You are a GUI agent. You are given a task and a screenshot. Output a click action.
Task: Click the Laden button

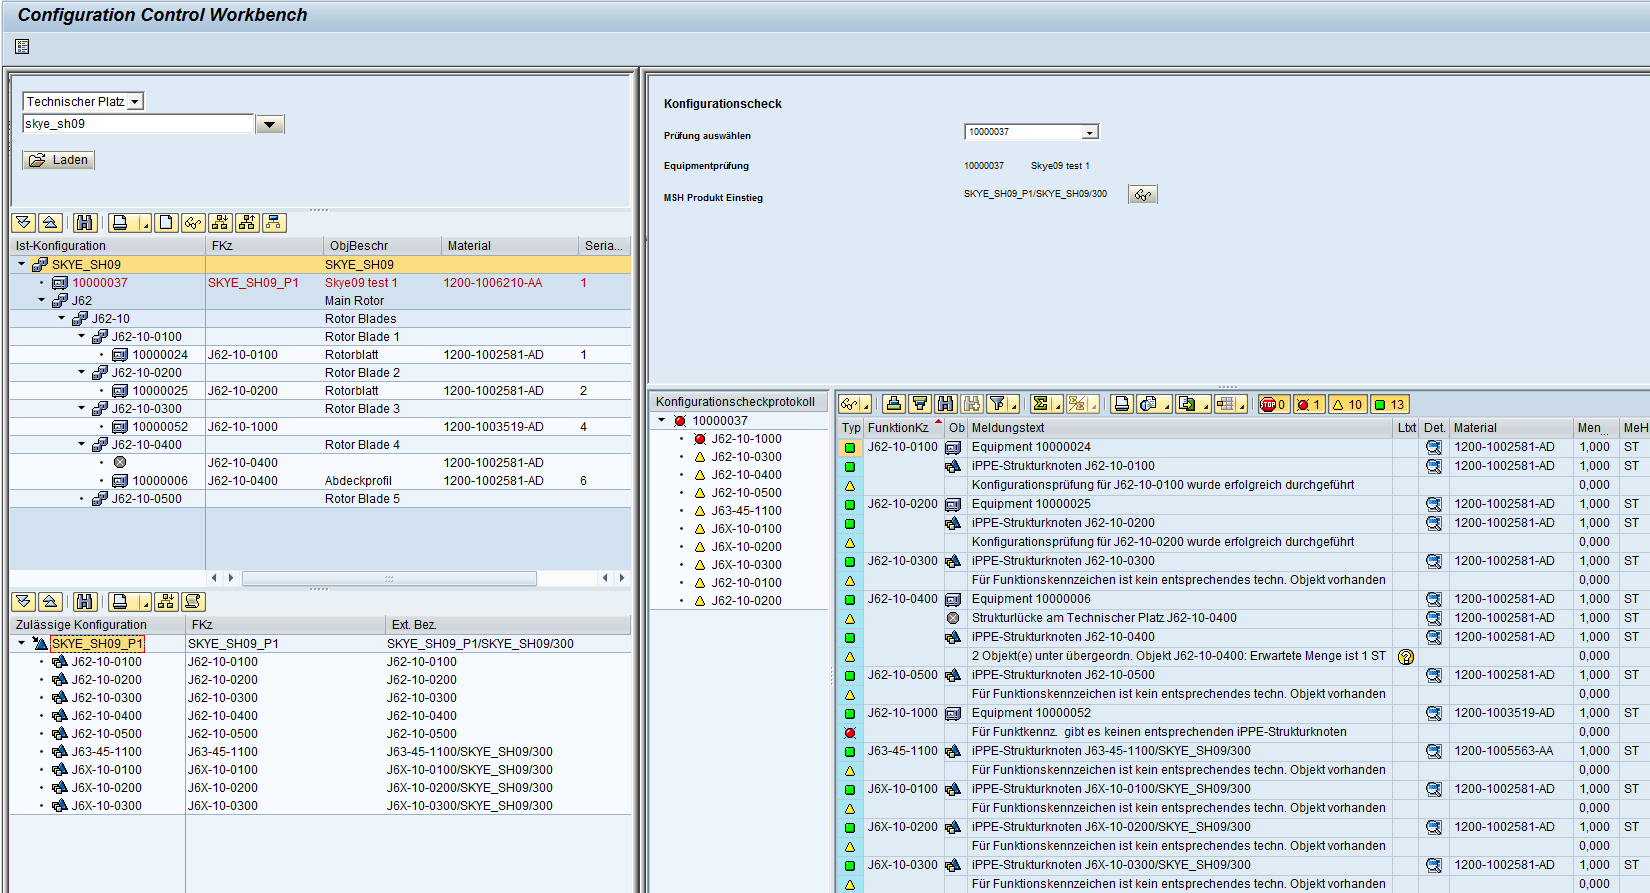(59, 160)
